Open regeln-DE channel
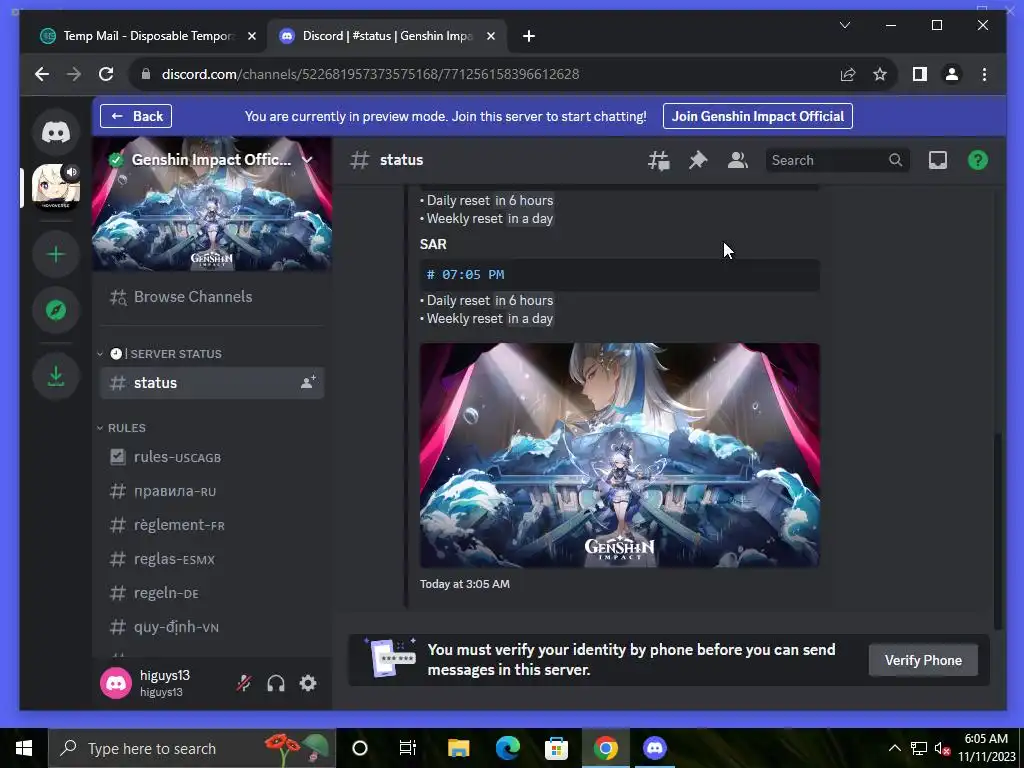1024x768 pixels. point(212,593)
